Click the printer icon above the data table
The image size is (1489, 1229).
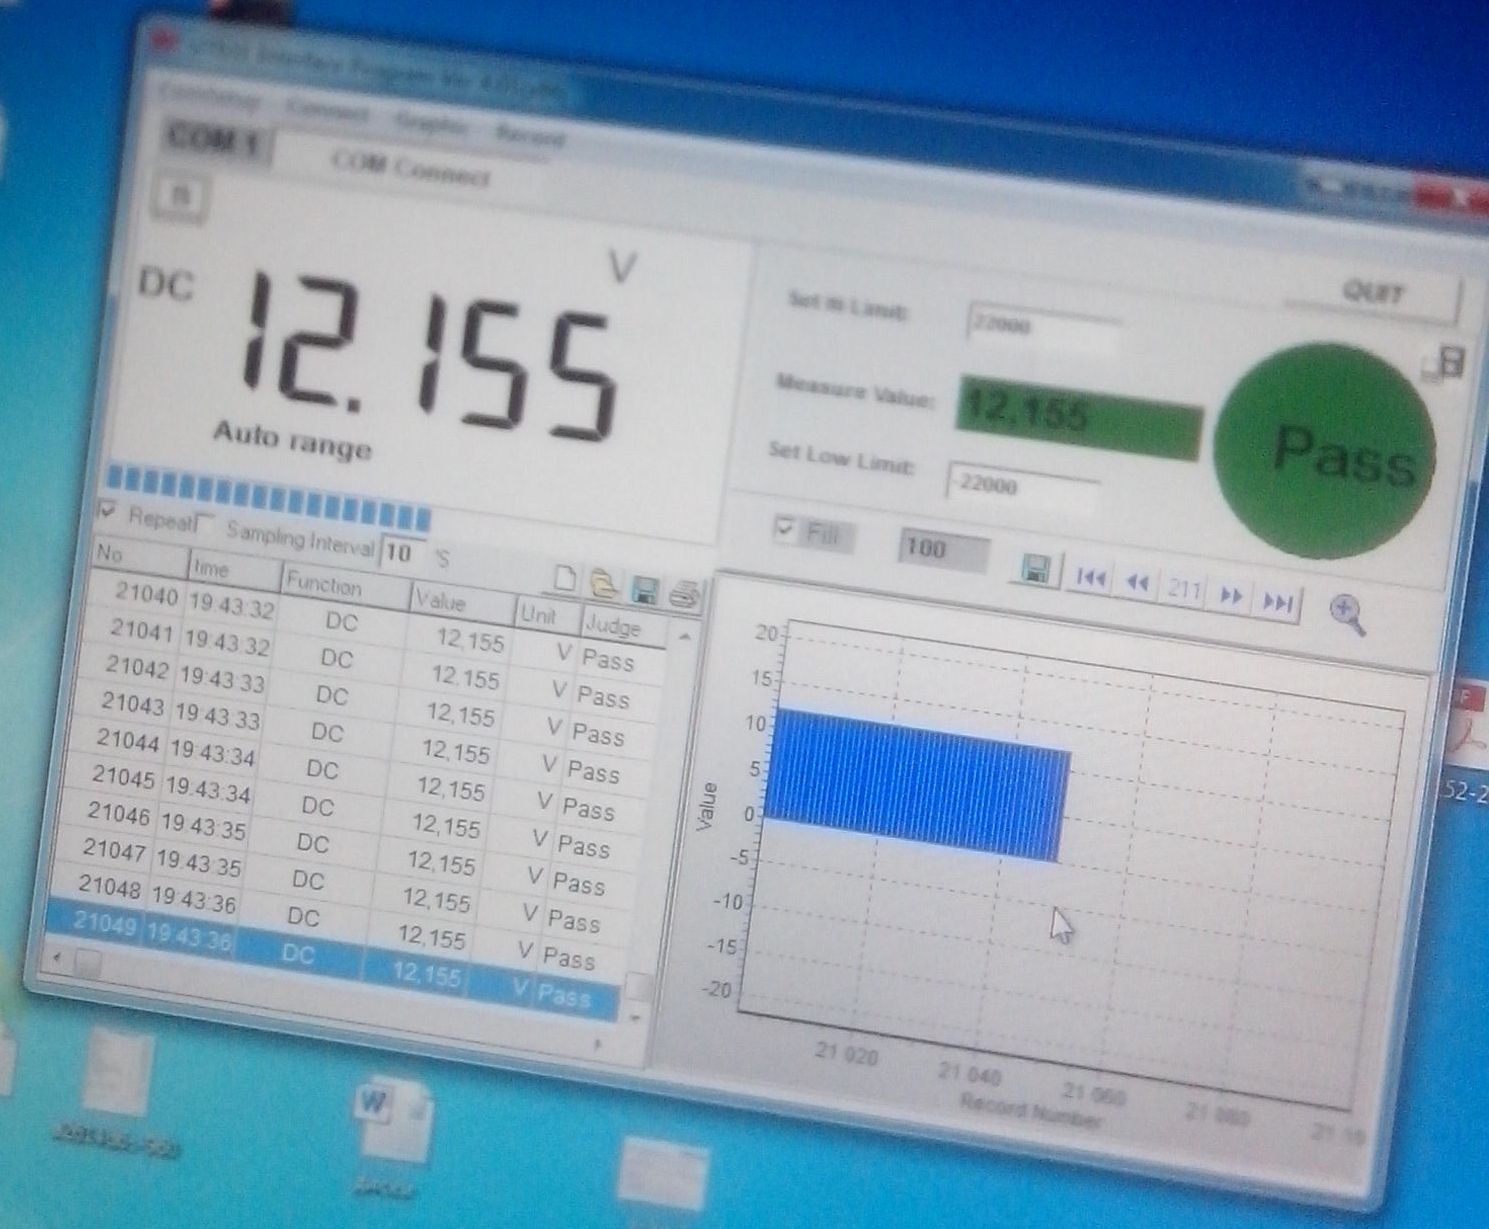point(684,596)
